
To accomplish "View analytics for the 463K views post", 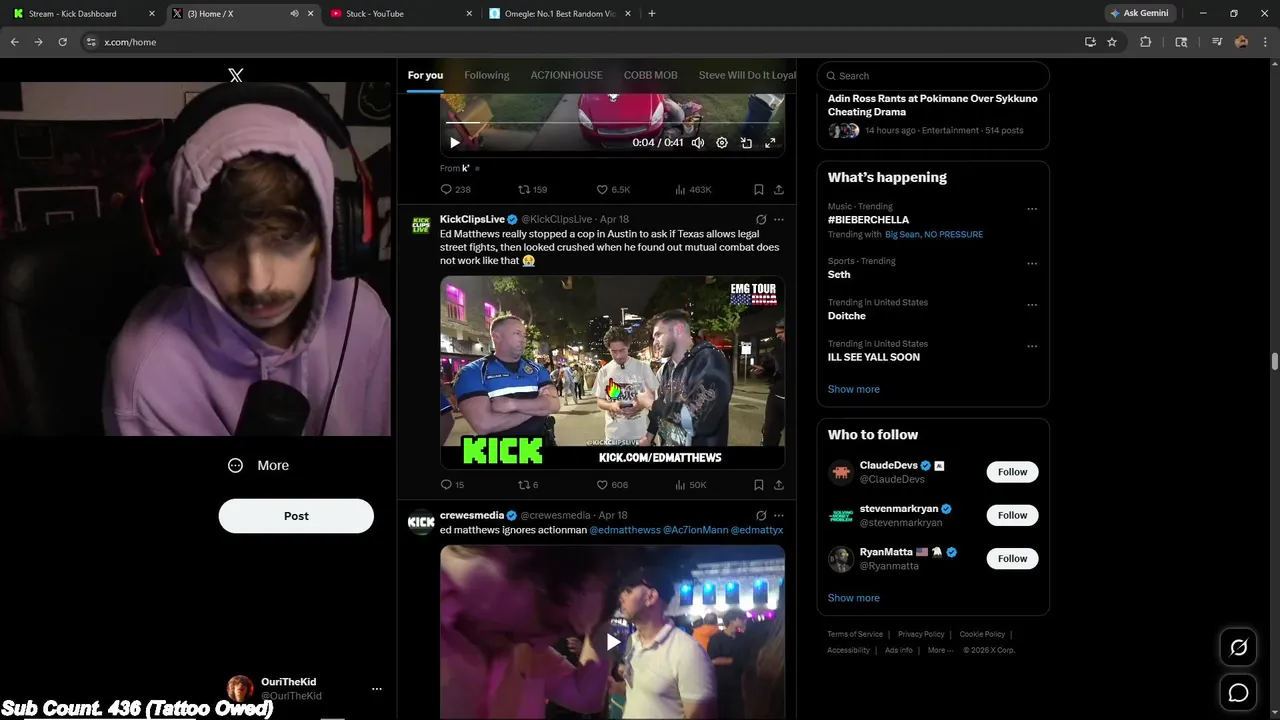I will 693,189.
